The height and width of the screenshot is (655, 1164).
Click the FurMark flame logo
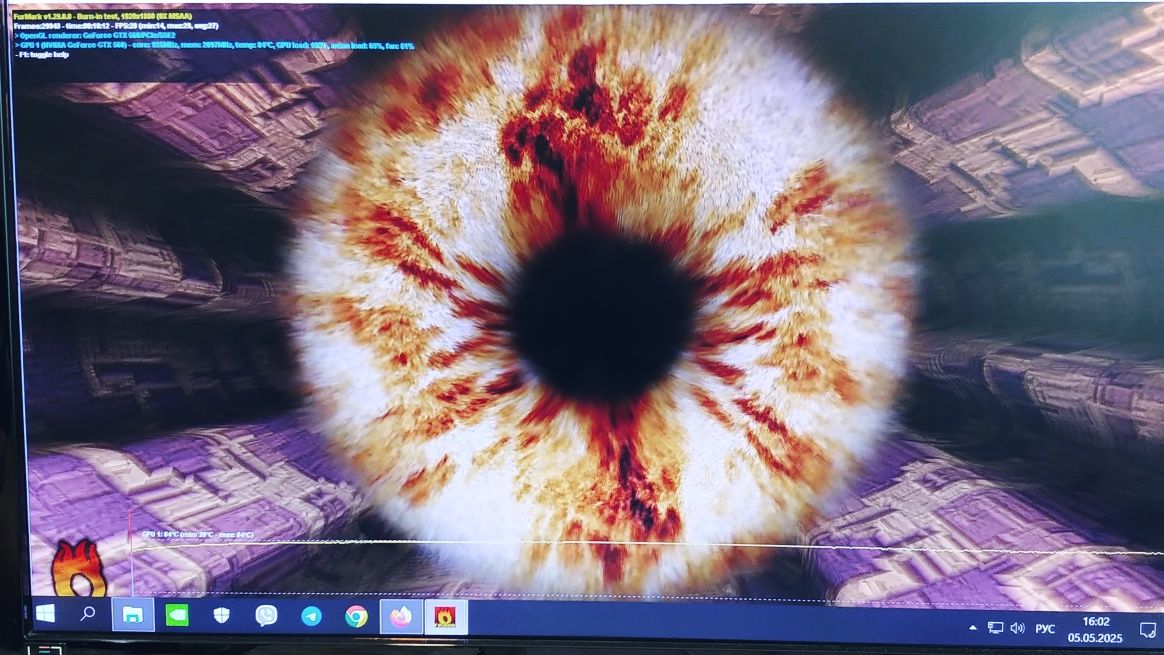(x=78, y=568)
